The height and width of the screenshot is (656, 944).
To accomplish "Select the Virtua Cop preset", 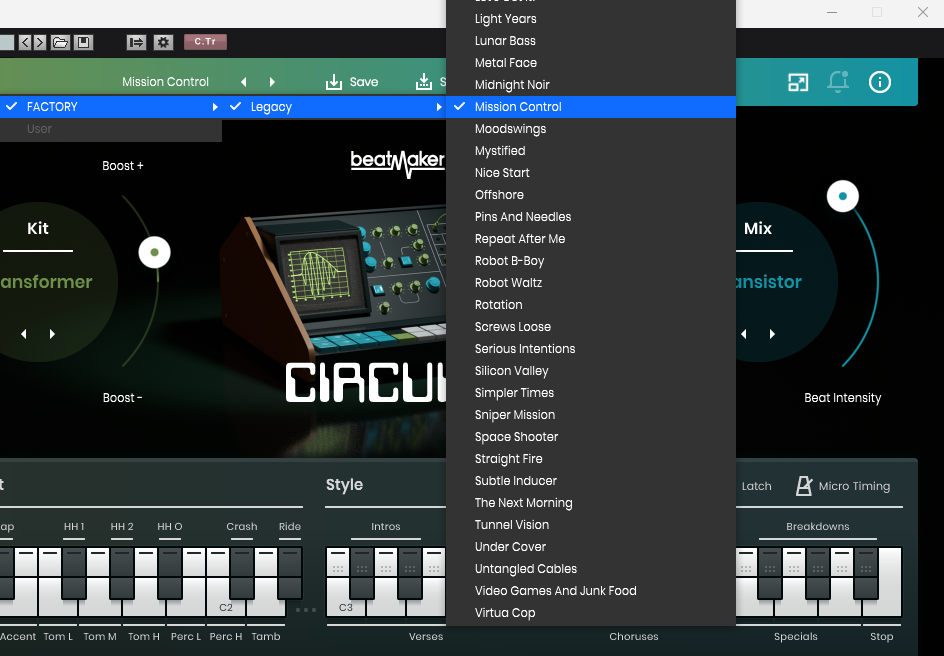I will pos(591,613).
